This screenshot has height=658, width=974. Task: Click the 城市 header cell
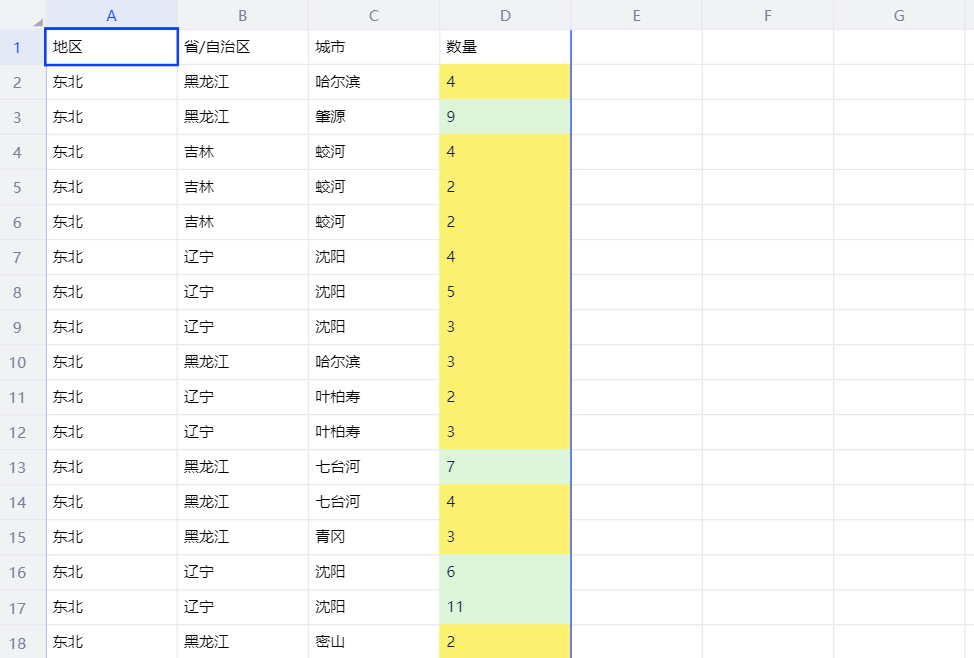point(373,47)
